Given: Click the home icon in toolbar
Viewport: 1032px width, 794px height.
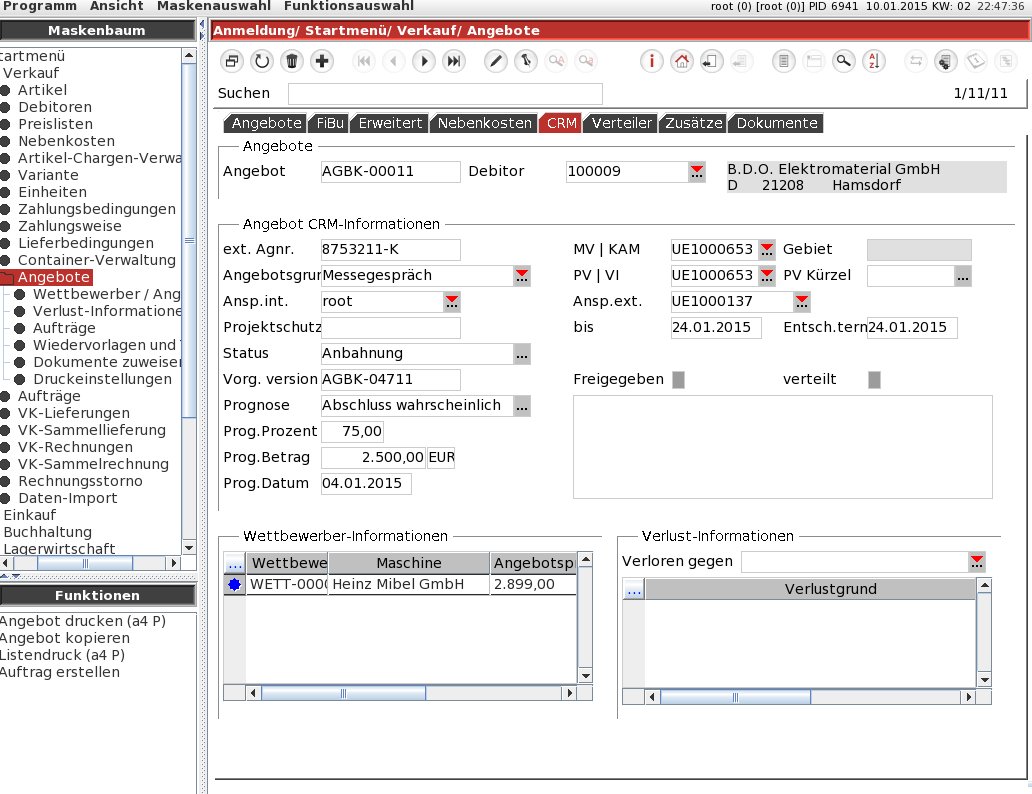Looking at the screenshot, I should tap(682, 61).
